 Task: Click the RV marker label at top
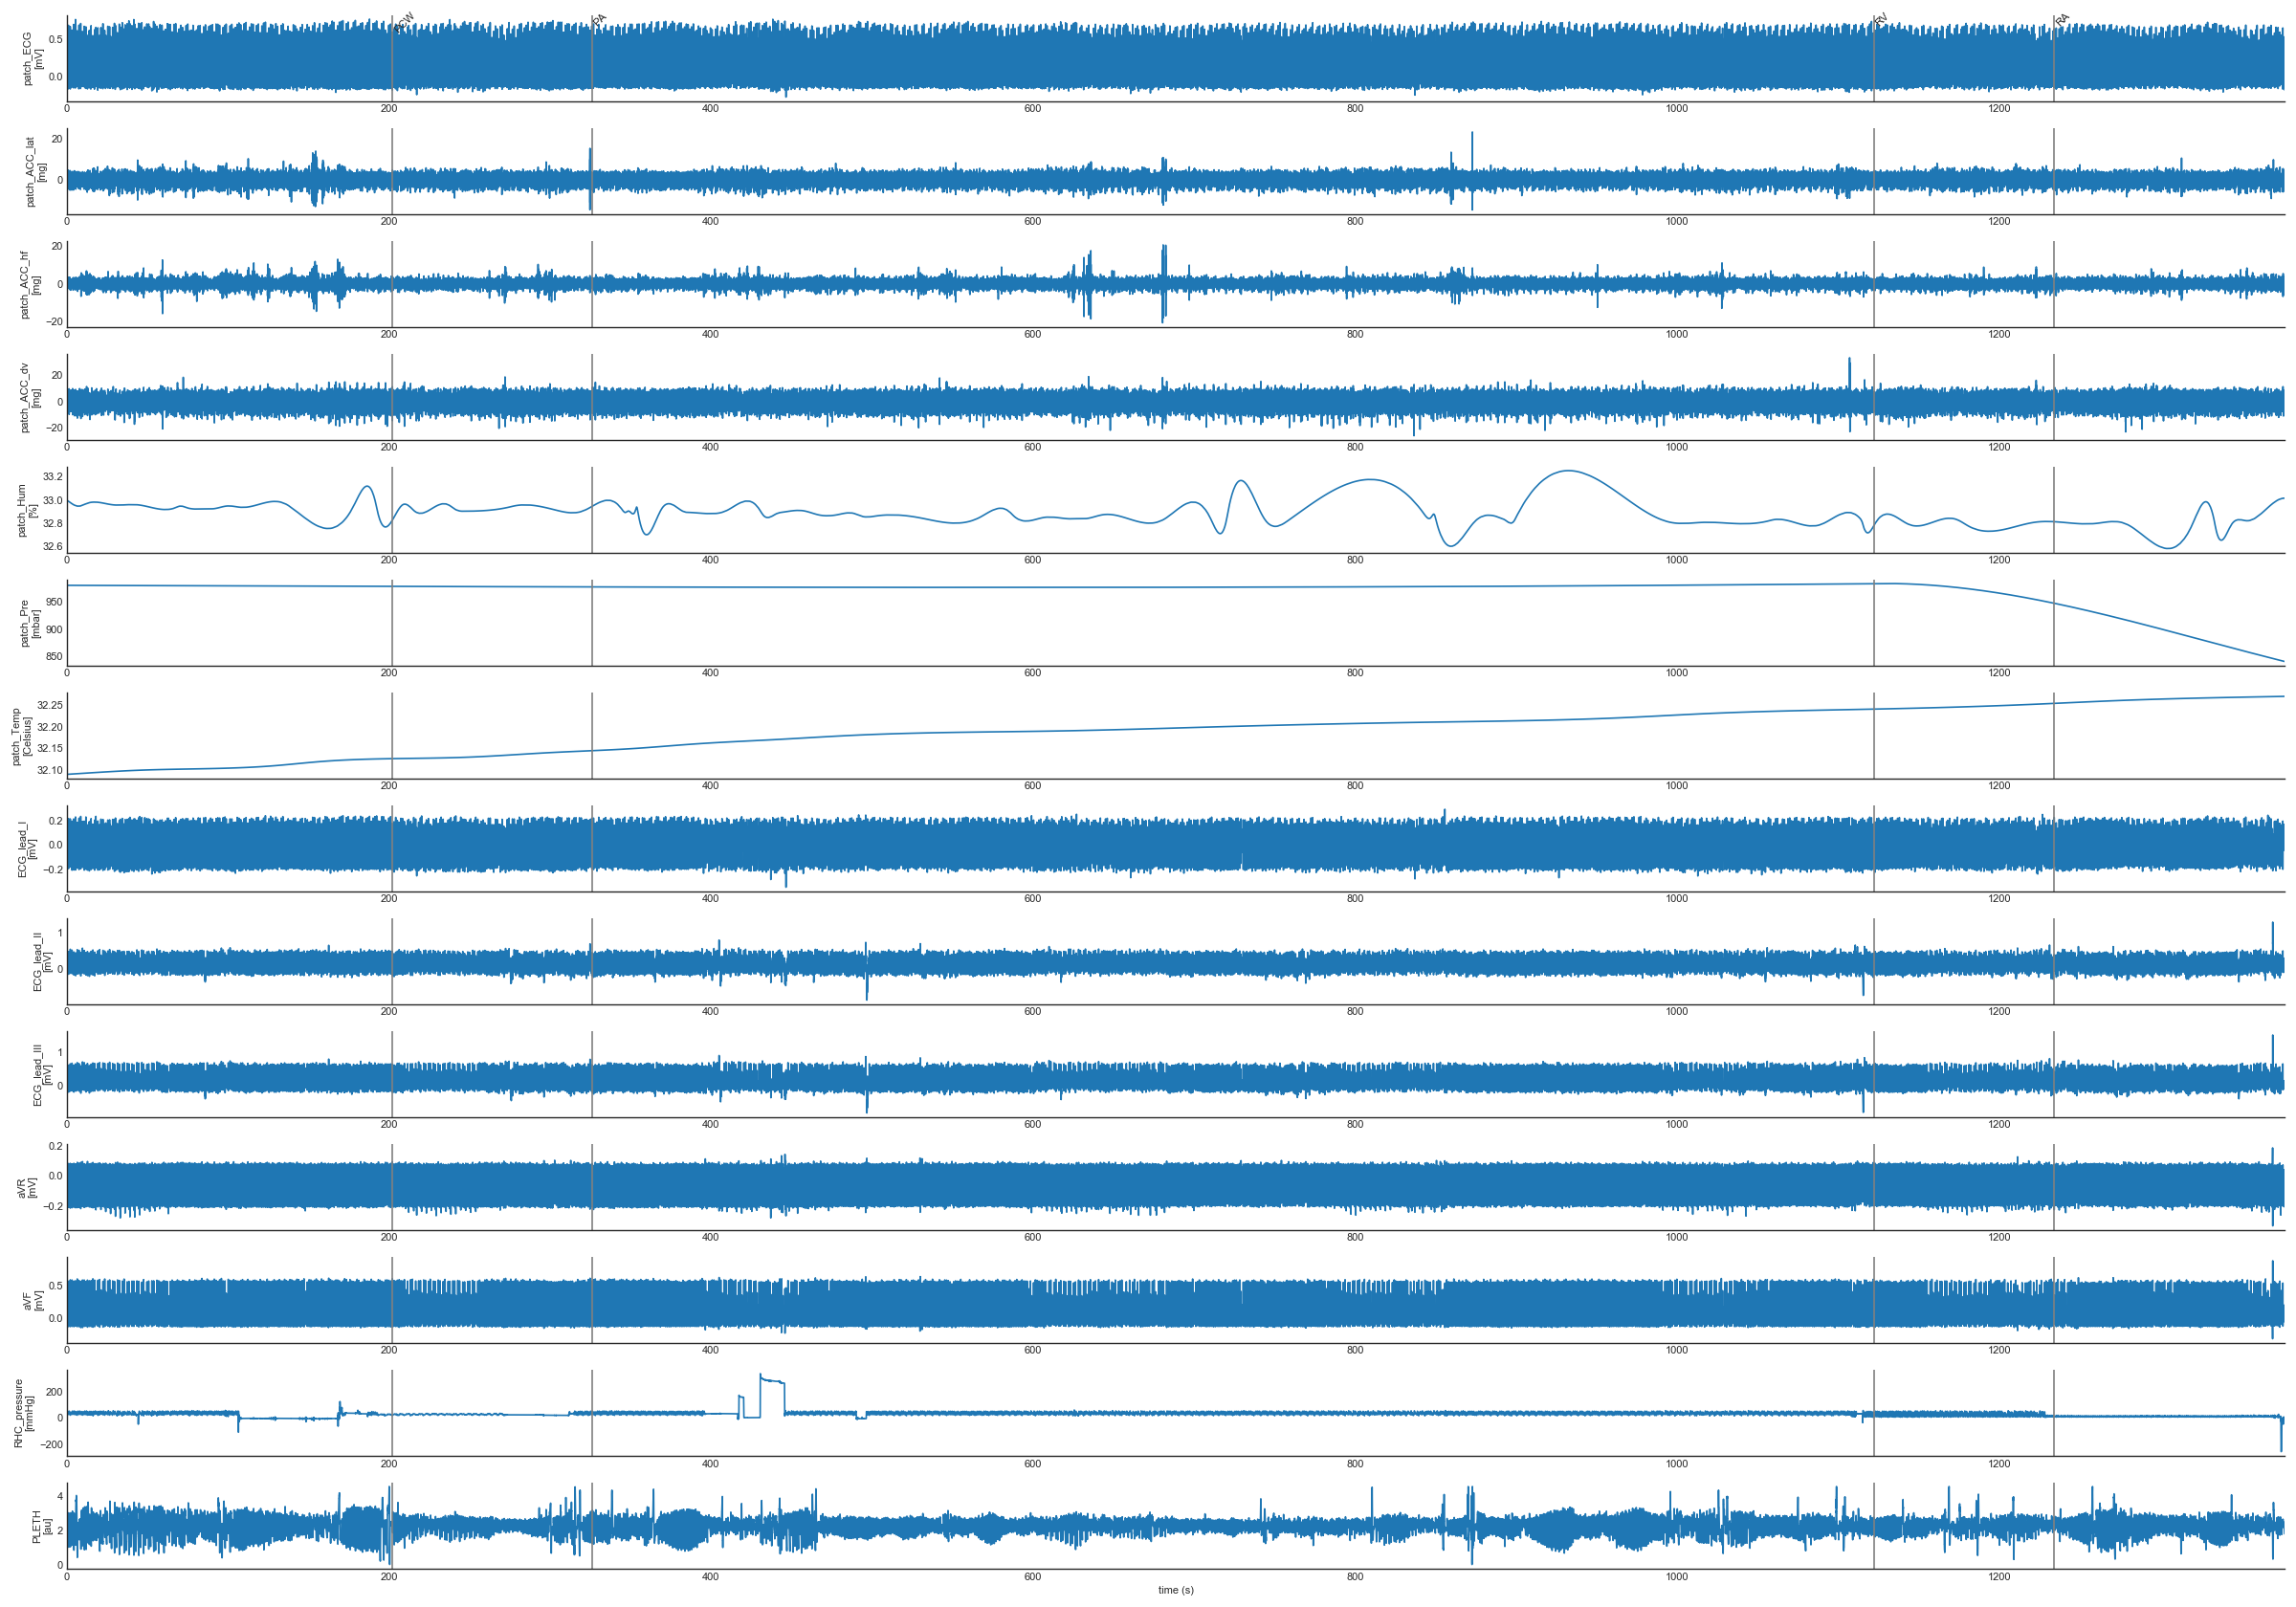(x=1880, y=20)
